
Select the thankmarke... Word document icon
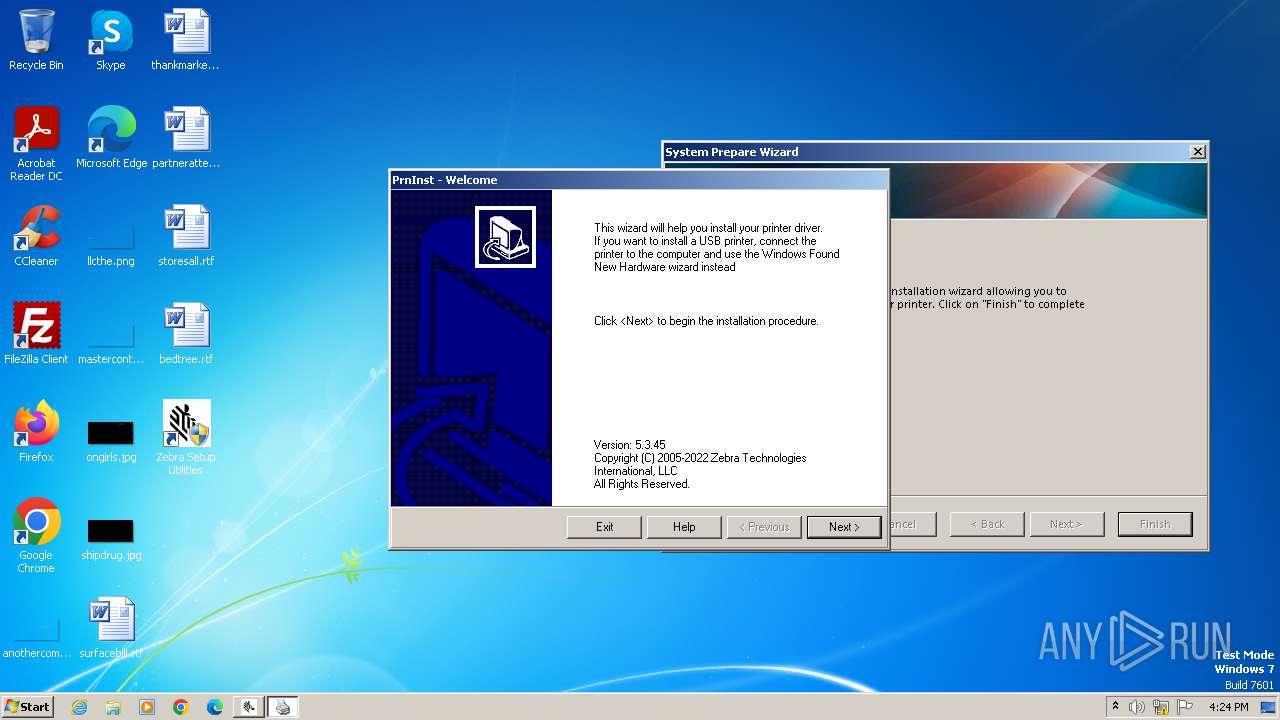coord(186,40)
